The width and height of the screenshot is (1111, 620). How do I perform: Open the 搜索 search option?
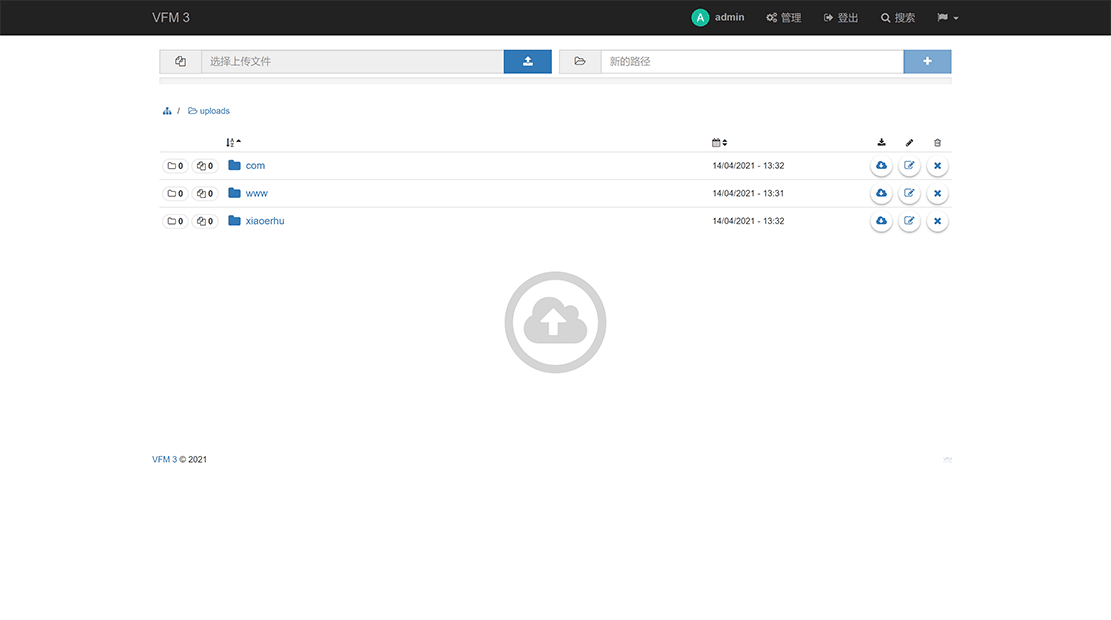pos(897,18)
